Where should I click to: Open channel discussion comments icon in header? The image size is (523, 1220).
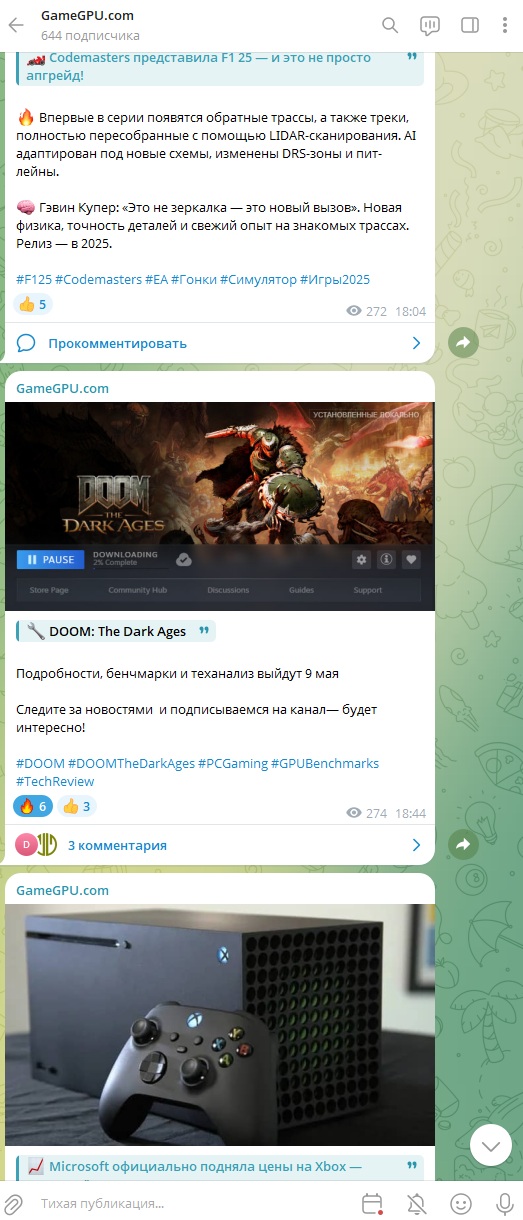coord(430,25)
